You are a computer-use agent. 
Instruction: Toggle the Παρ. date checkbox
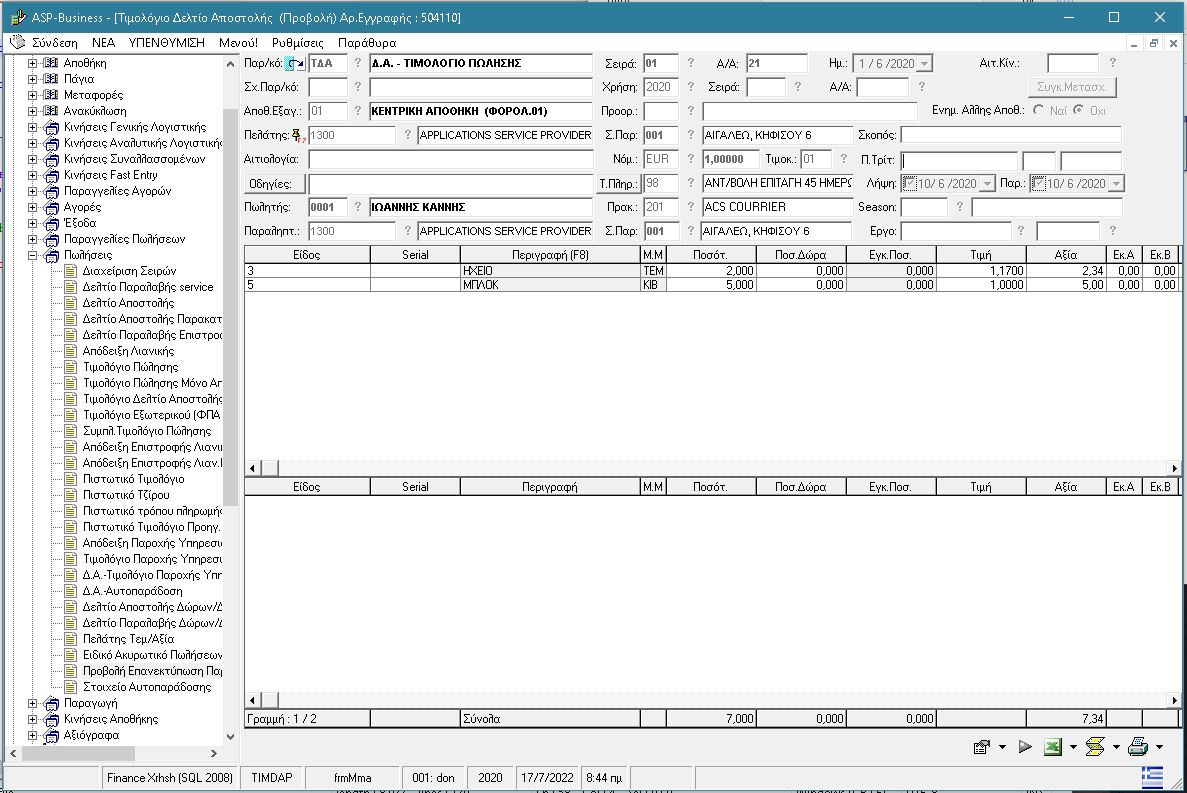(x=1039, y=183)
